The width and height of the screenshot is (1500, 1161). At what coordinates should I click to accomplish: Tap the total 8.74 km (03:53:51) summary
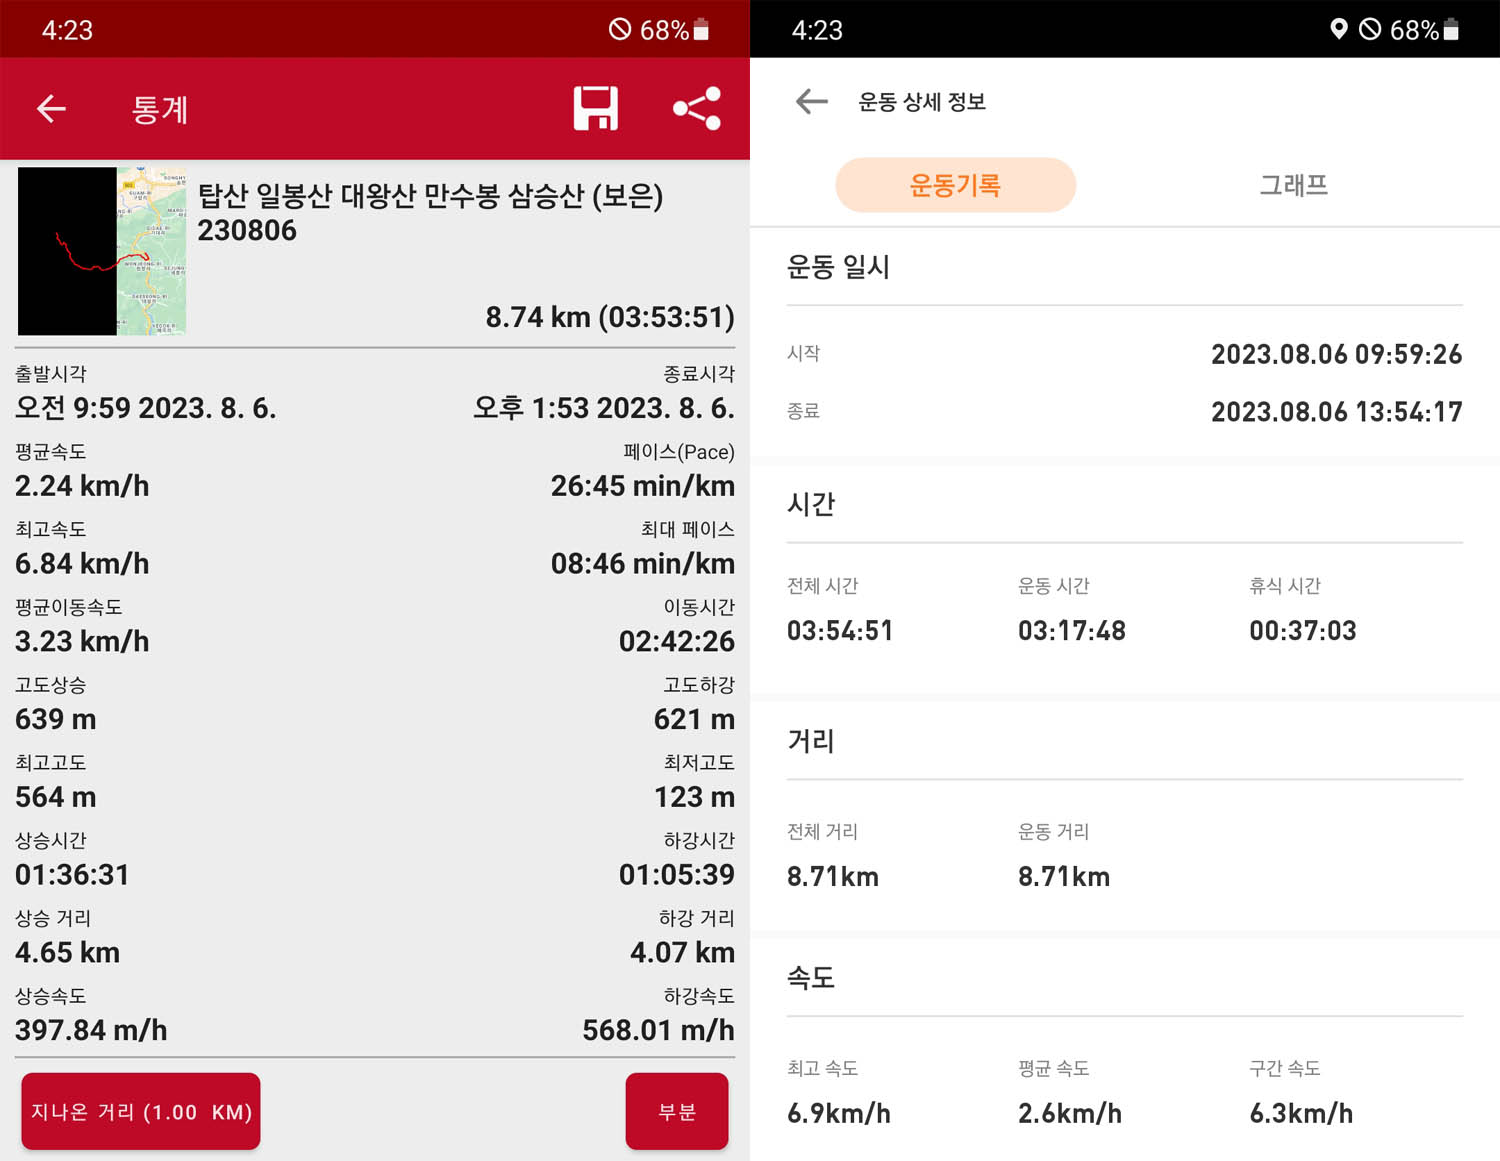(610, 317)
